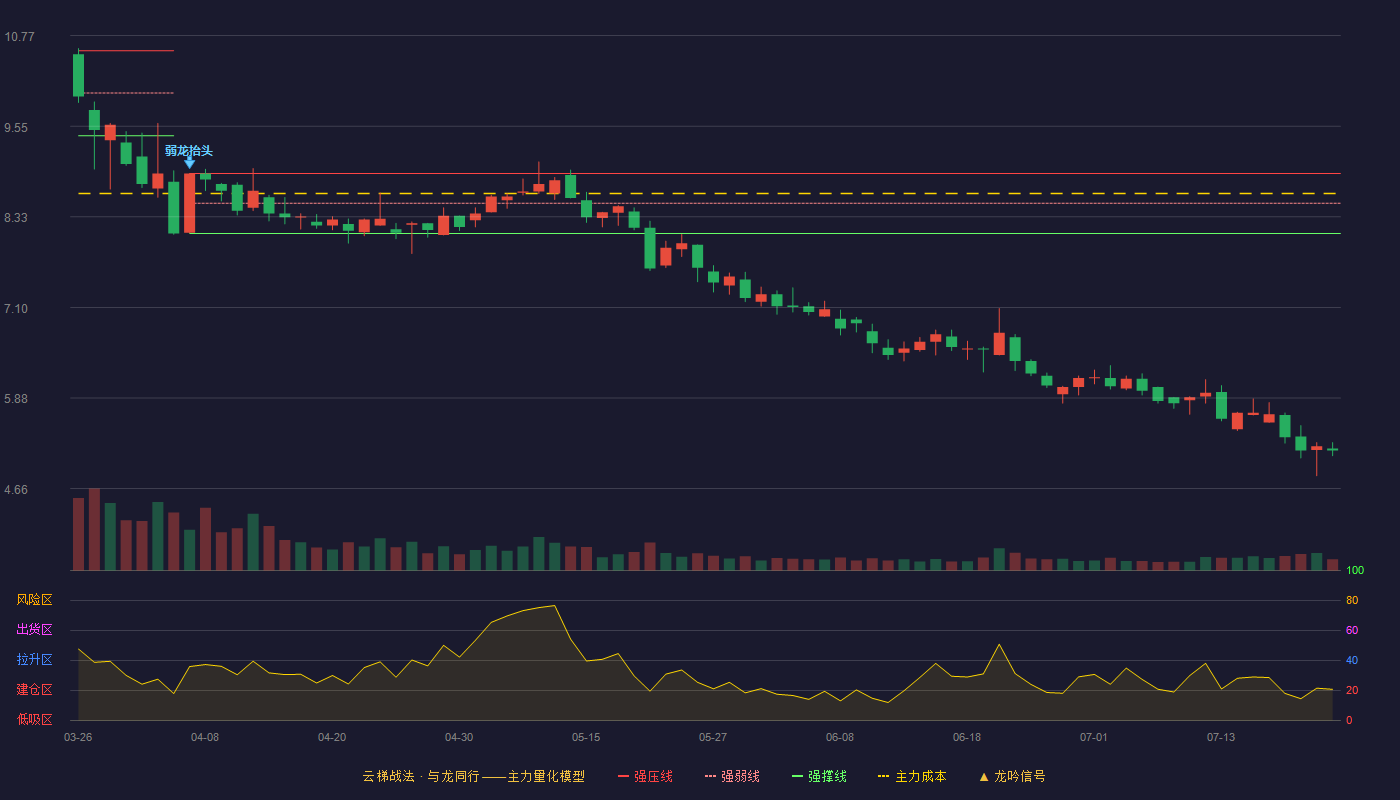Click the 龙吟信号 triangle legend icon
Image resolution: width=1400 pixels, height=800 pixels.
pyautogui.click(x=983, y=776)
